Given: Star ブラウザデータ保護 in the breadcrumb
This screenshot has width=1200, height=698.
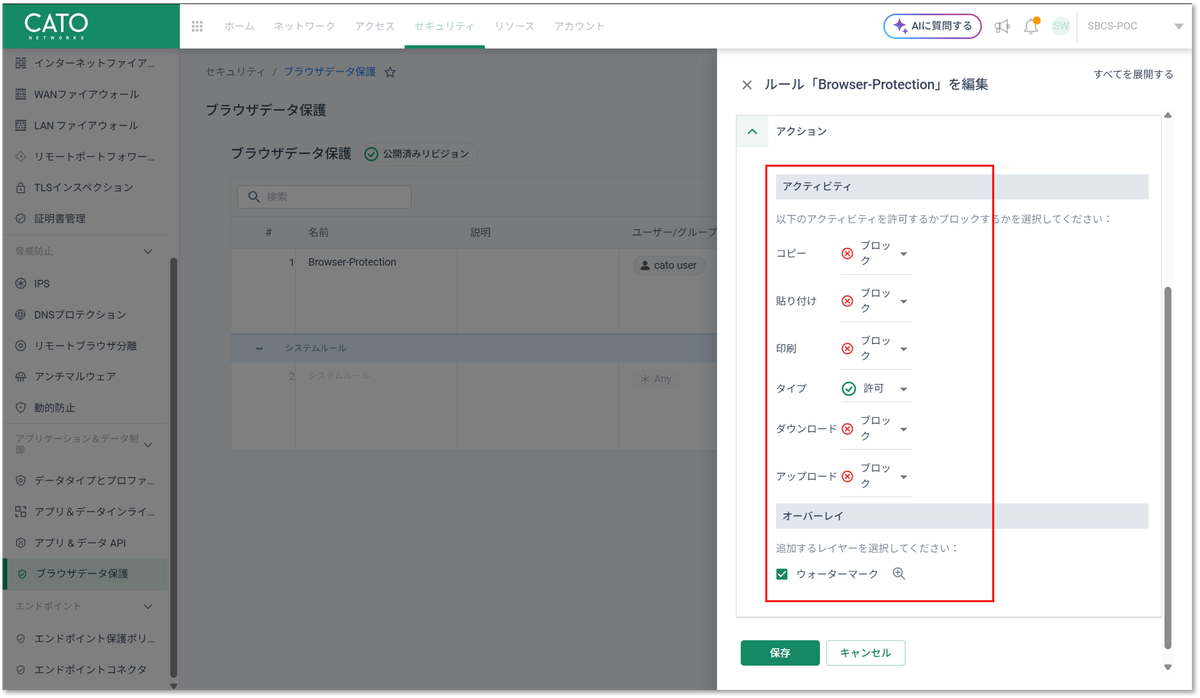Looking at the screenshot, I should click(x=390, y=71).
